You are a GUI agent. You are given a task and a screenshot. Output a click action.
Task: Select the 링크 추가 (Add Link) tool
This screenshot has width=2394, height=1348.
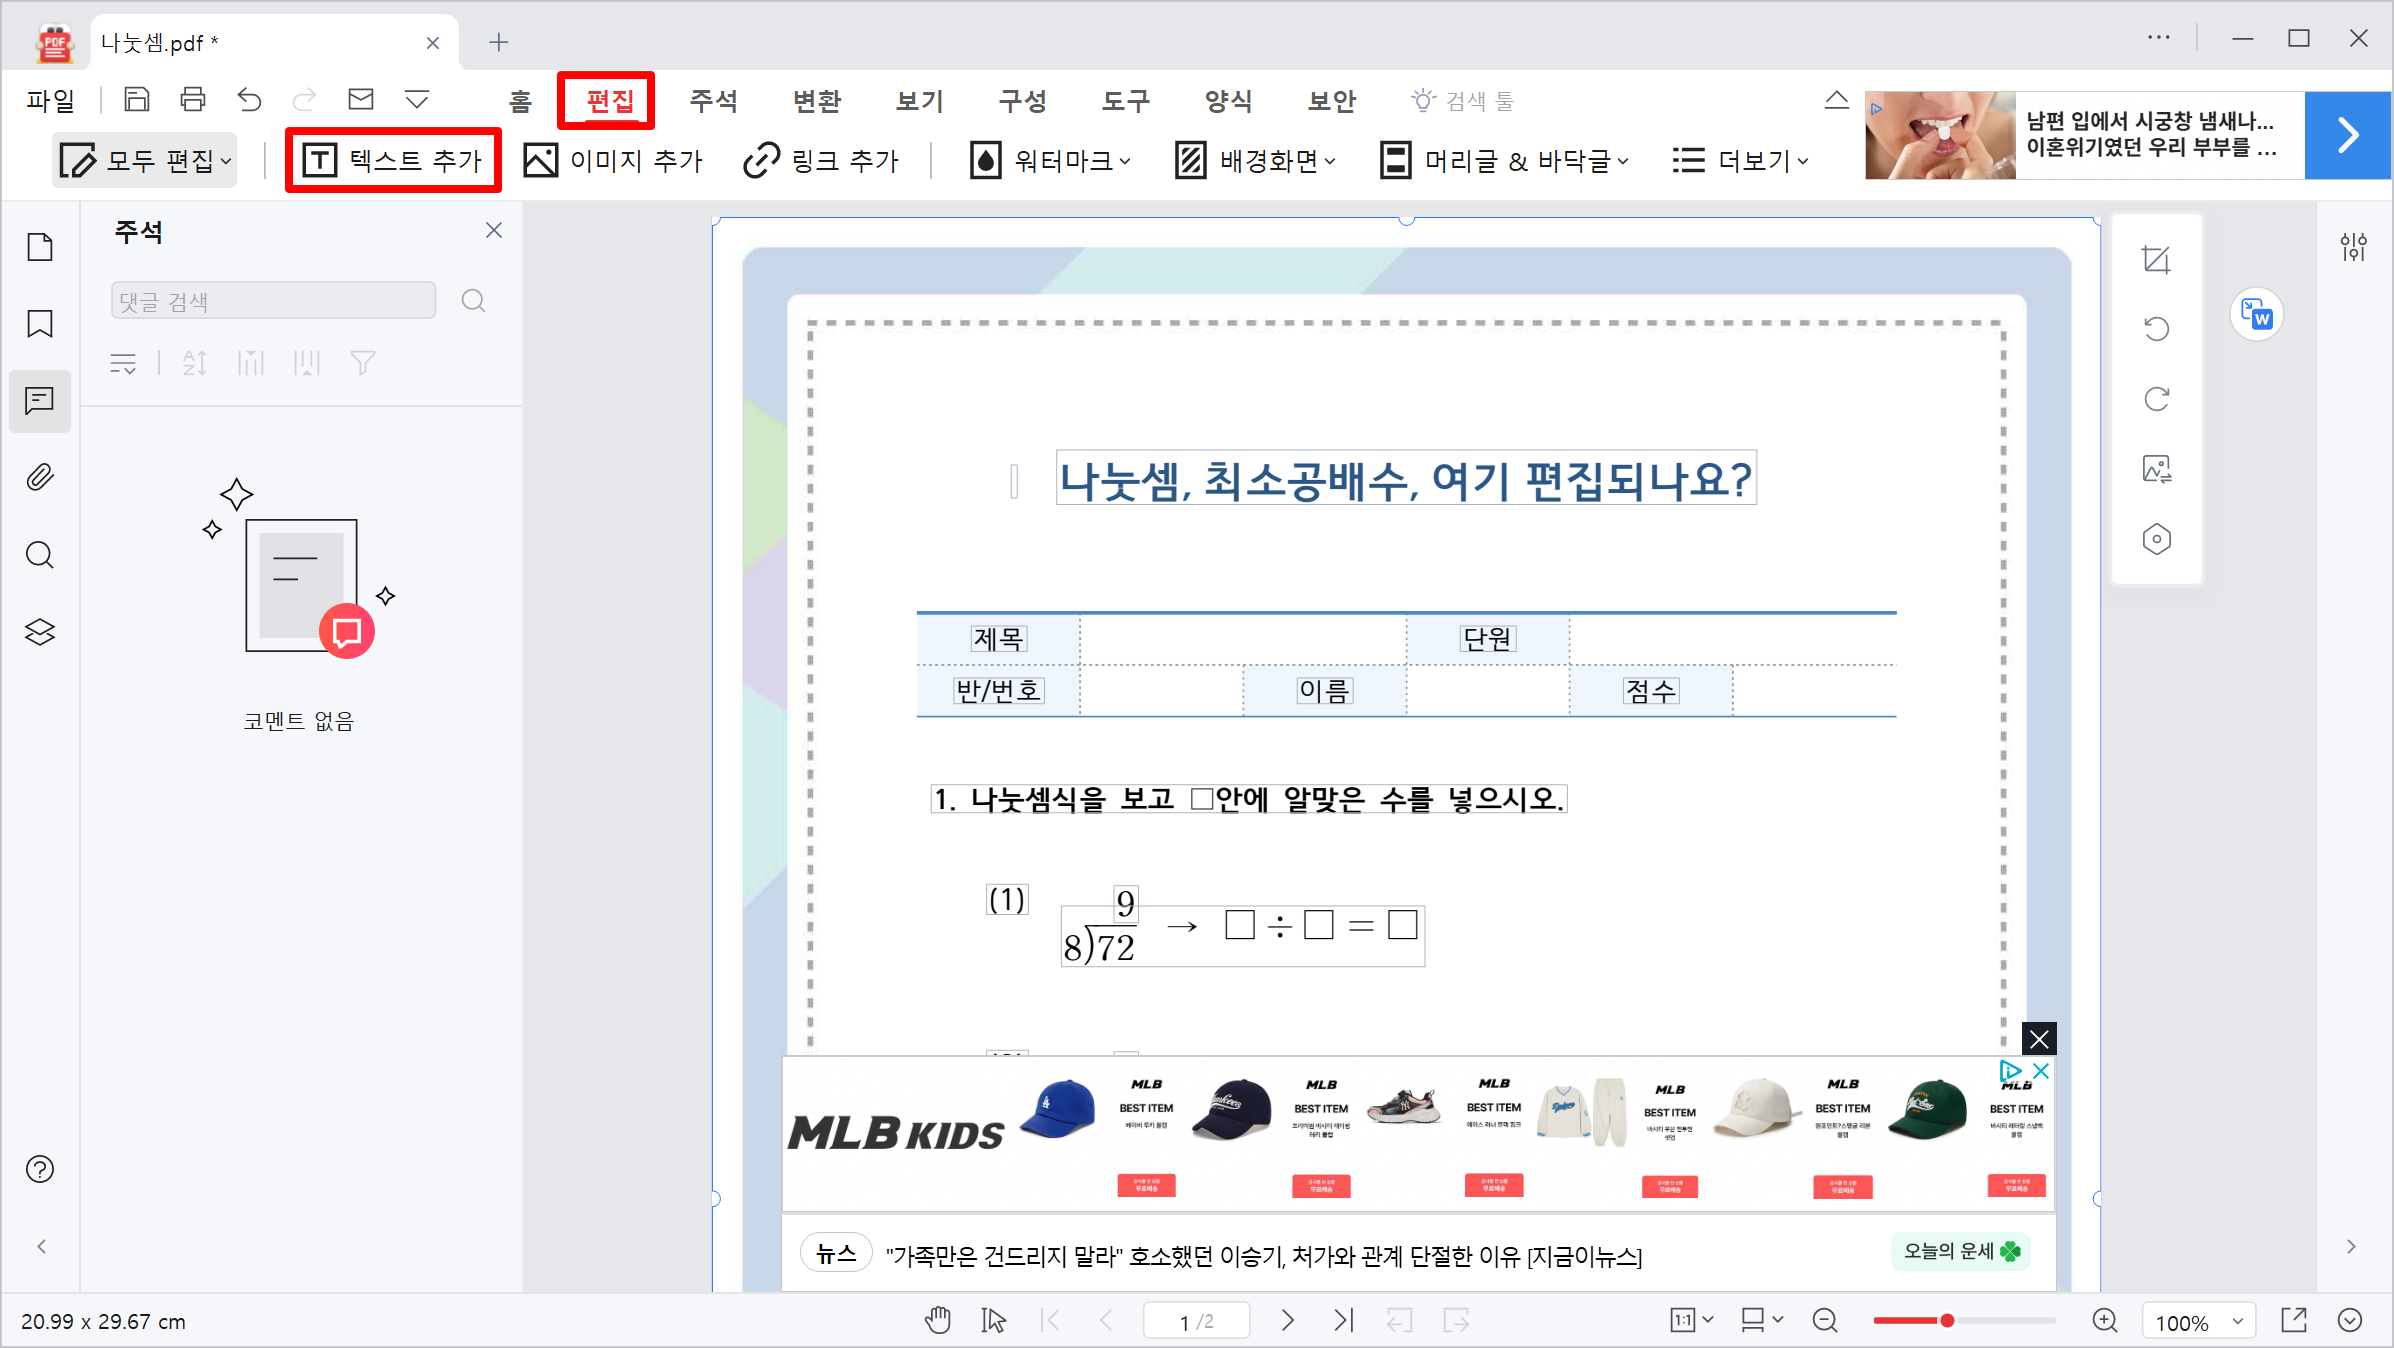point(822,160)
